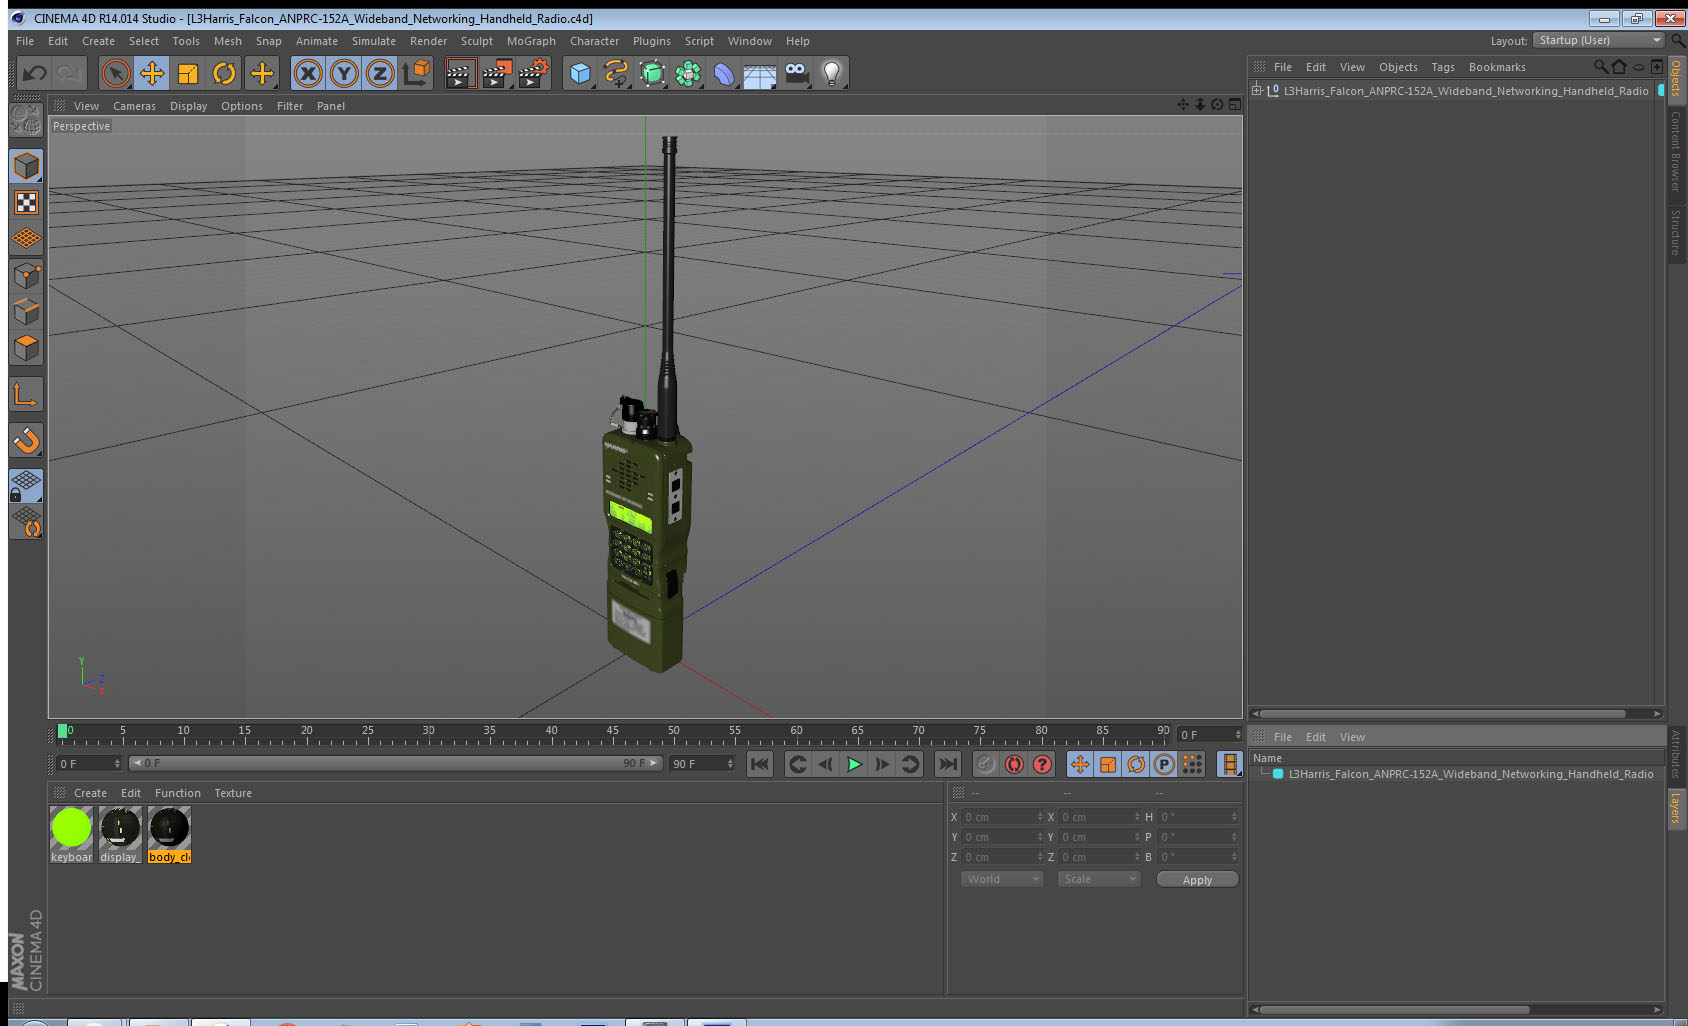1688x1026 pixels.
Task: Activate the Scale tool
Action: [x=188, y=73]
